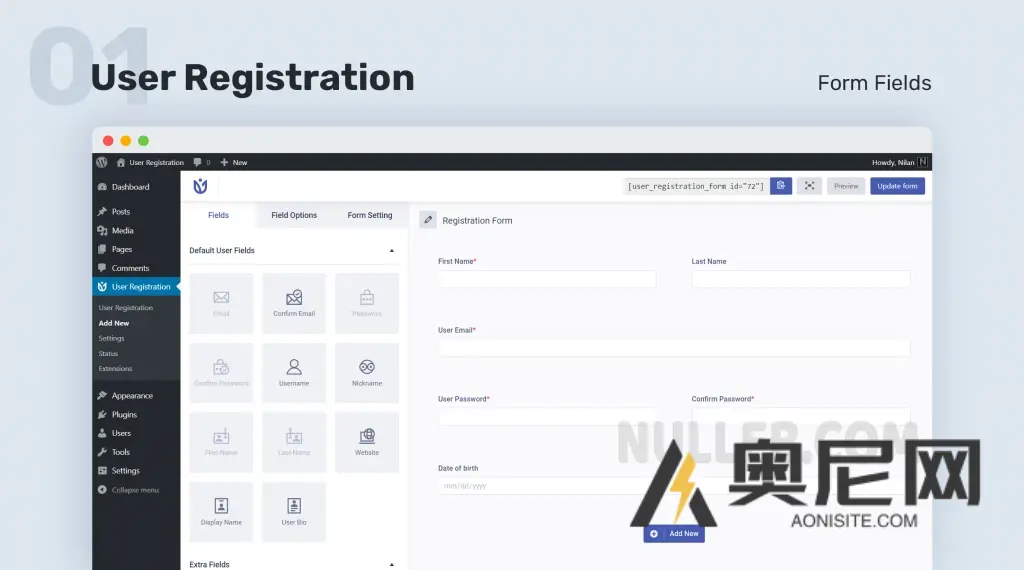Click User Registration submenu link
This screenshot has height=570, width=1024.
click(x=125, y=308)
